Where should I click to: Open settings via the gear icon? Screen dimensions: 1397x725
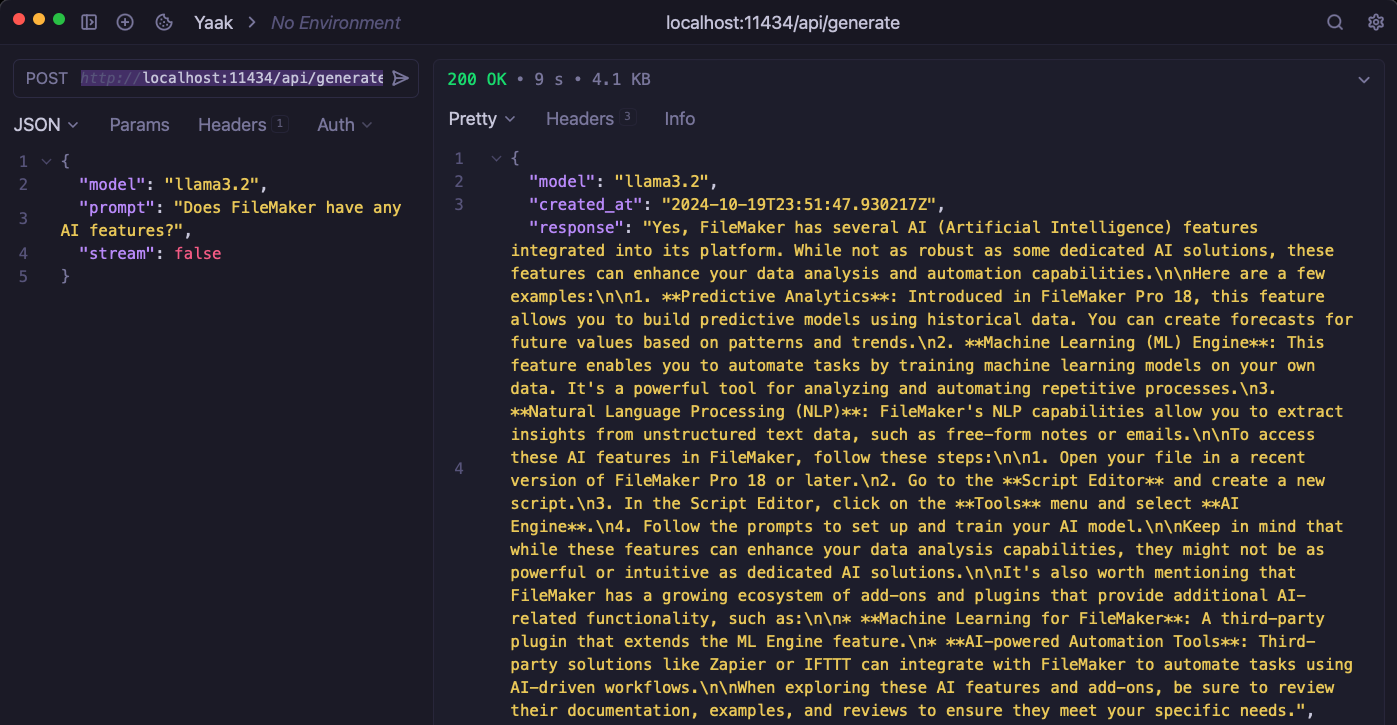pos(1375,22)
